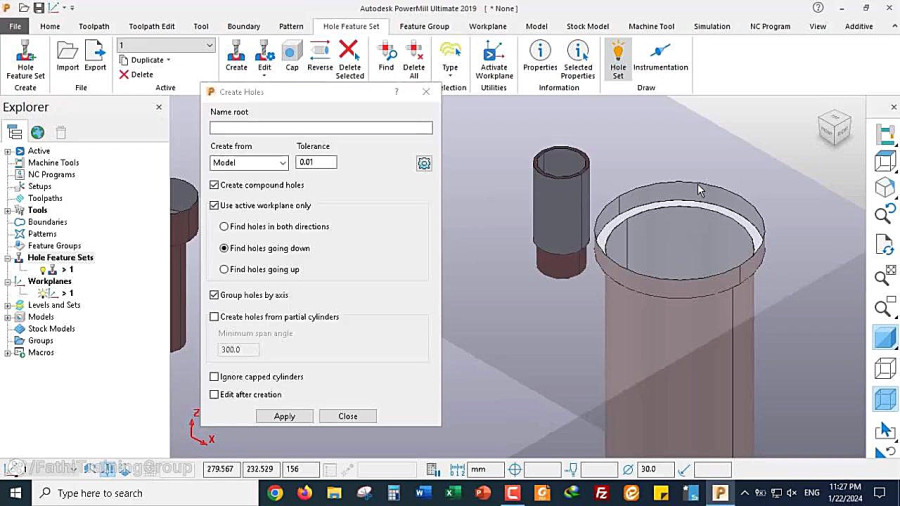Select the Stock Models tree item

click(51, 329)
